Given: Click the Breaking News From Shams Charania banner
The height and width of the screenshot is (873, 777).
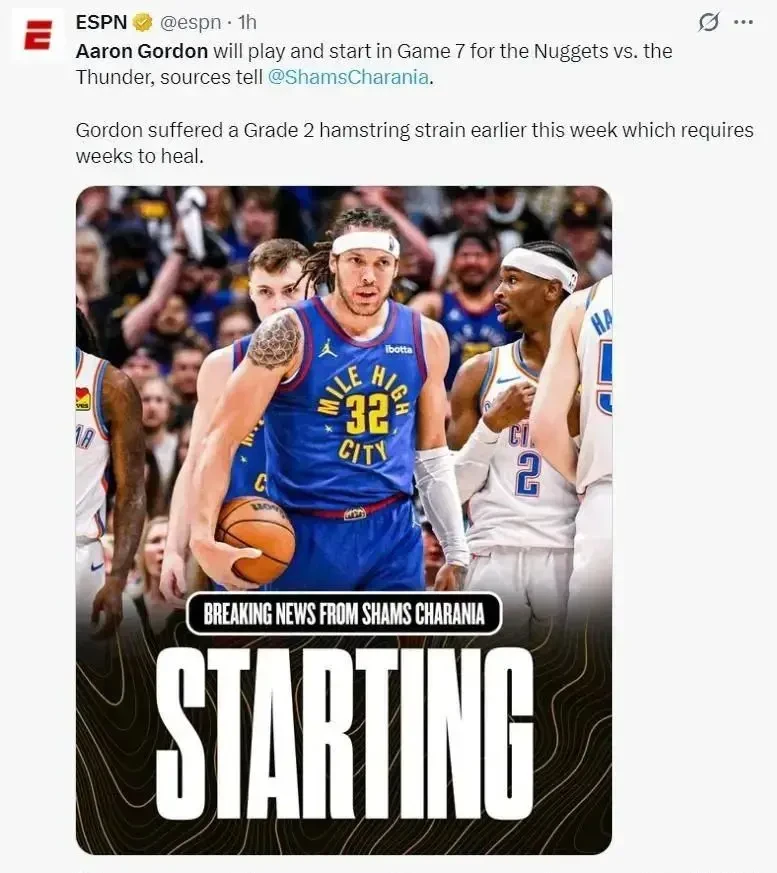Looking at the screenshot, I should tap(344, 614).
